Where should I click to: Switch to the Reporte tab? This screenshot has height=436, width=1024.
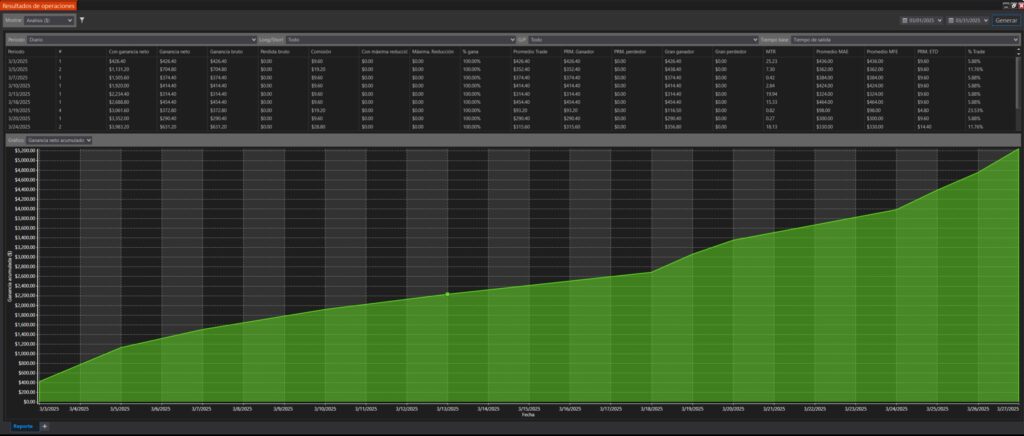point(22,427)
